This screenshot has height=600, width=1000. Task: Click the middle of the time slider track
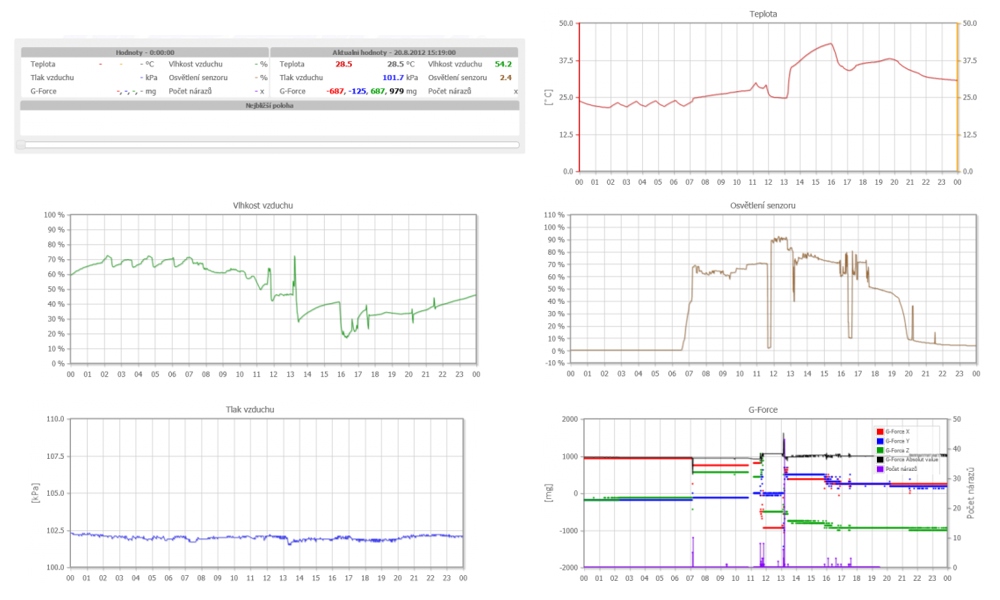pyautogui.click(x=270, y=145)
